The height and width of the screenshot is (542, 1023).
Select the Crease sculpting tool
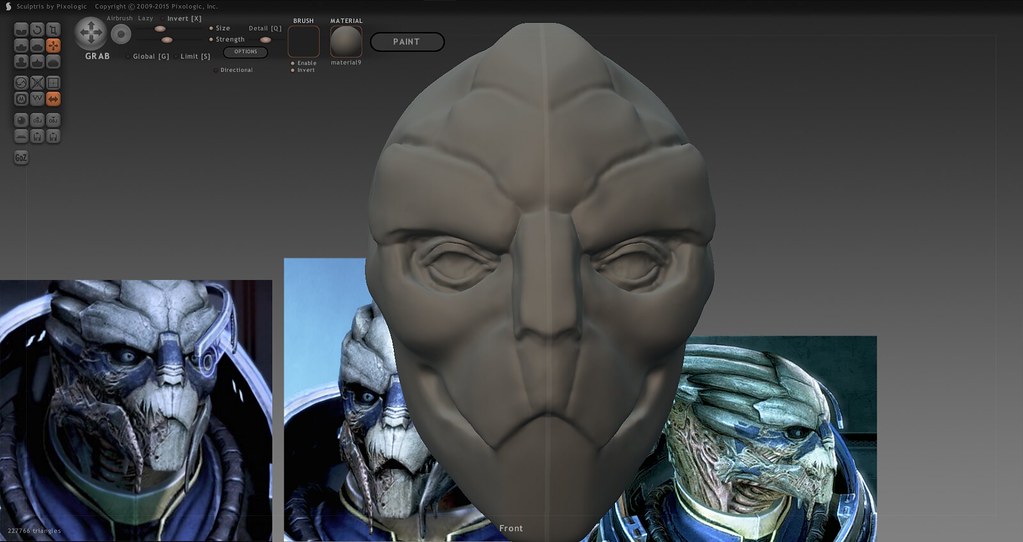pyautogui.click(x=21, y=29)
